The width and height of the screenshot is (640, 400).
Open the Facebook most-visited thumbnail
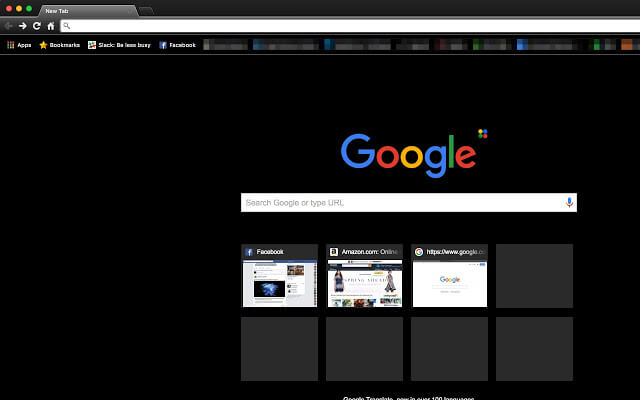[x=280, y=276]
